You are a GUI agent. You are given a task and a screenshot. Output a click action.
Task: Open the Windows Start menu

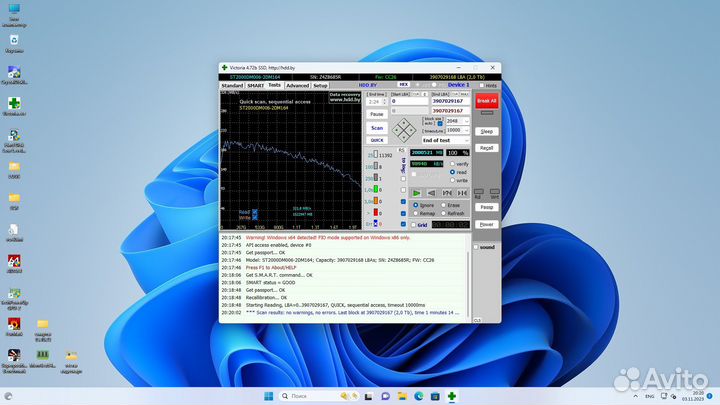point(269,396)
